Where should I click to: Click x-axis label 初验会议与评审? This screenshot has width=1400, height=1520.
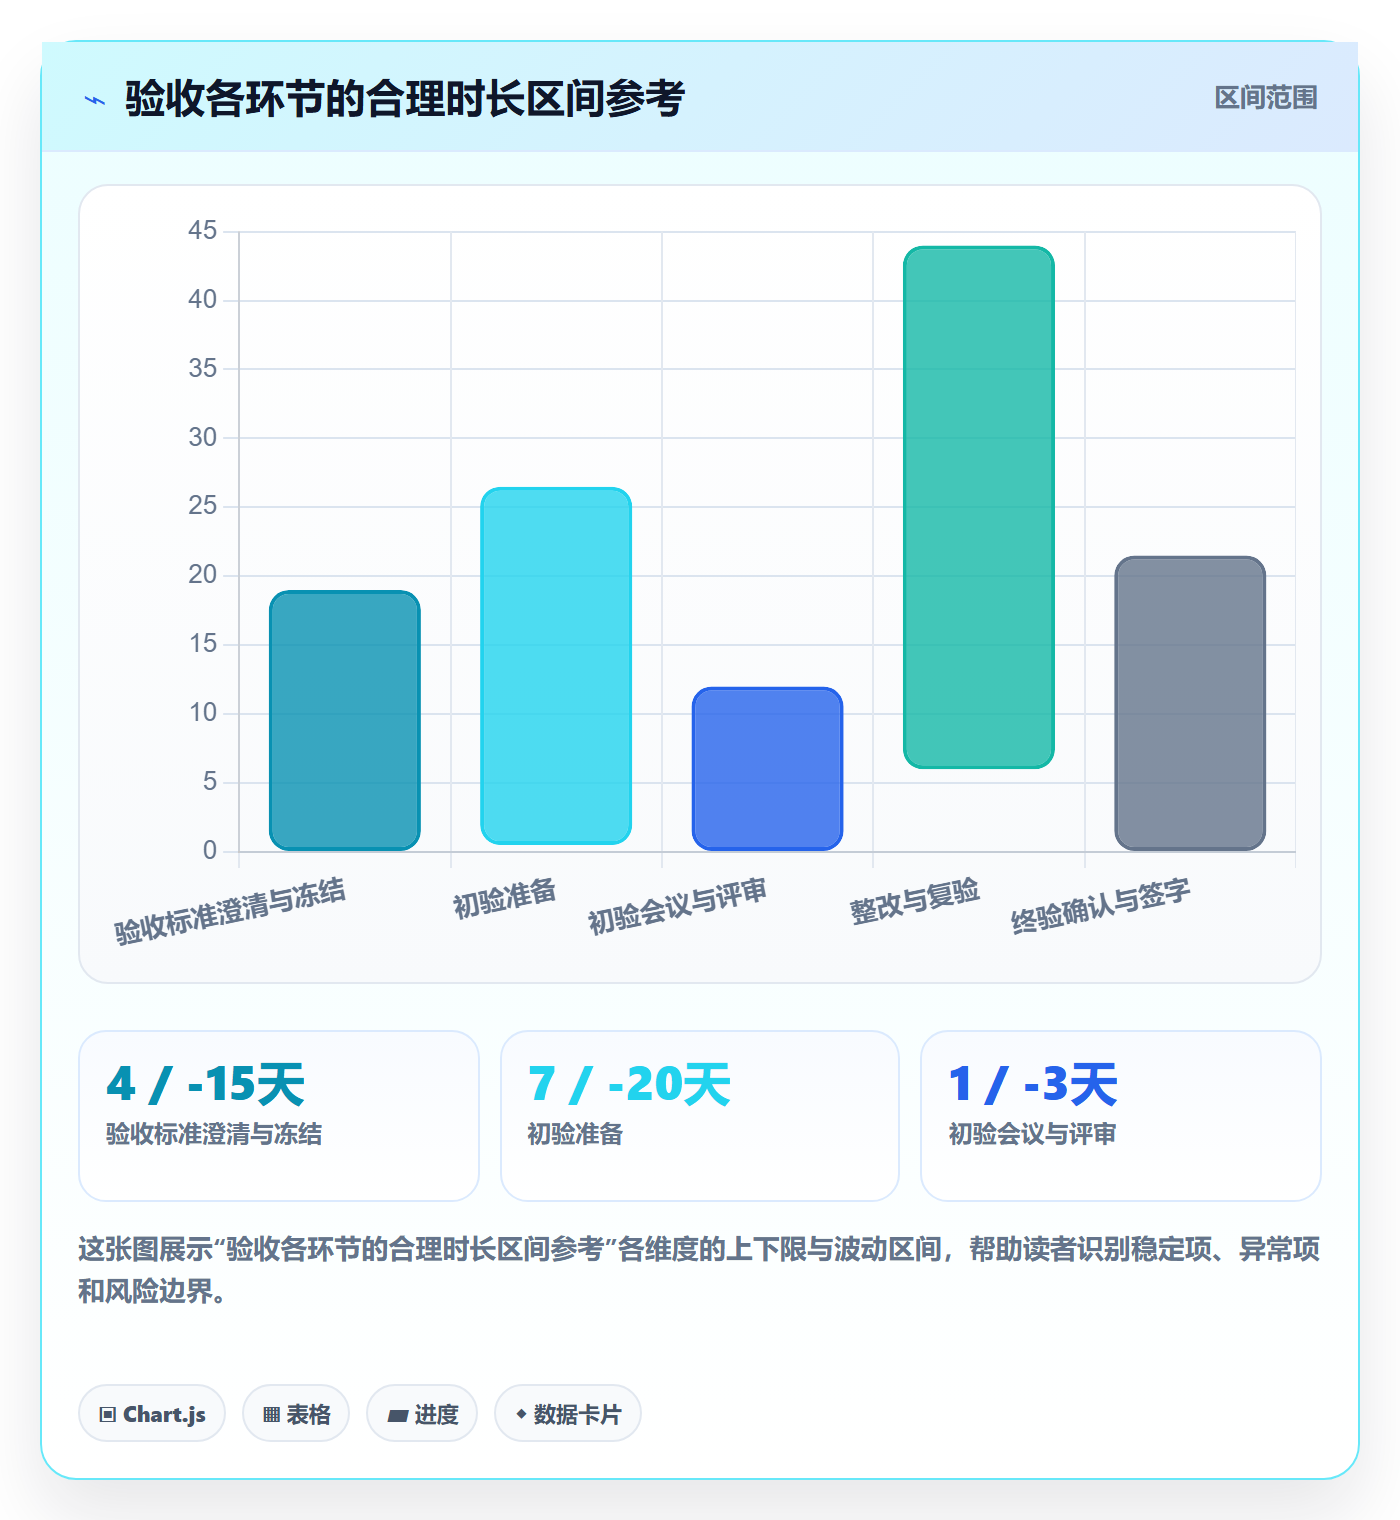point(678,906)
